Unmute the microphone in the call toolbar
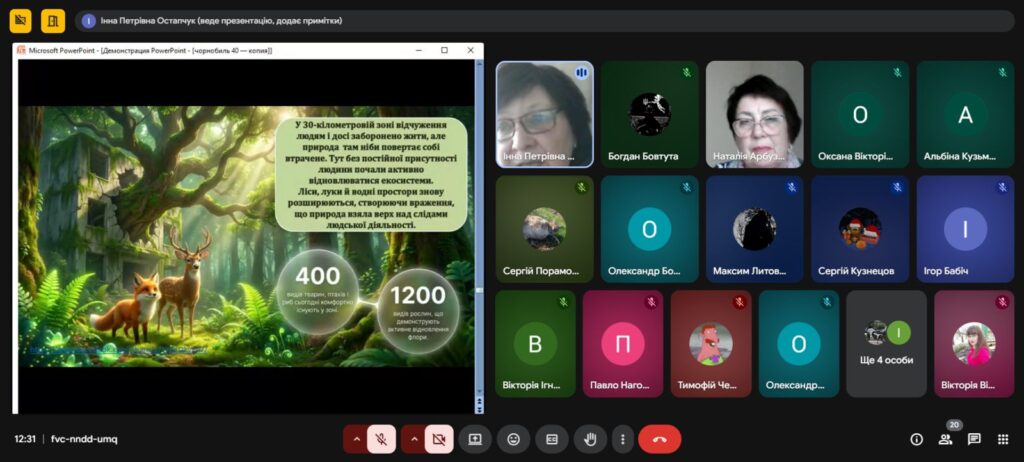The width and height of the screenshot is (1024, 462). click(381, 439)
